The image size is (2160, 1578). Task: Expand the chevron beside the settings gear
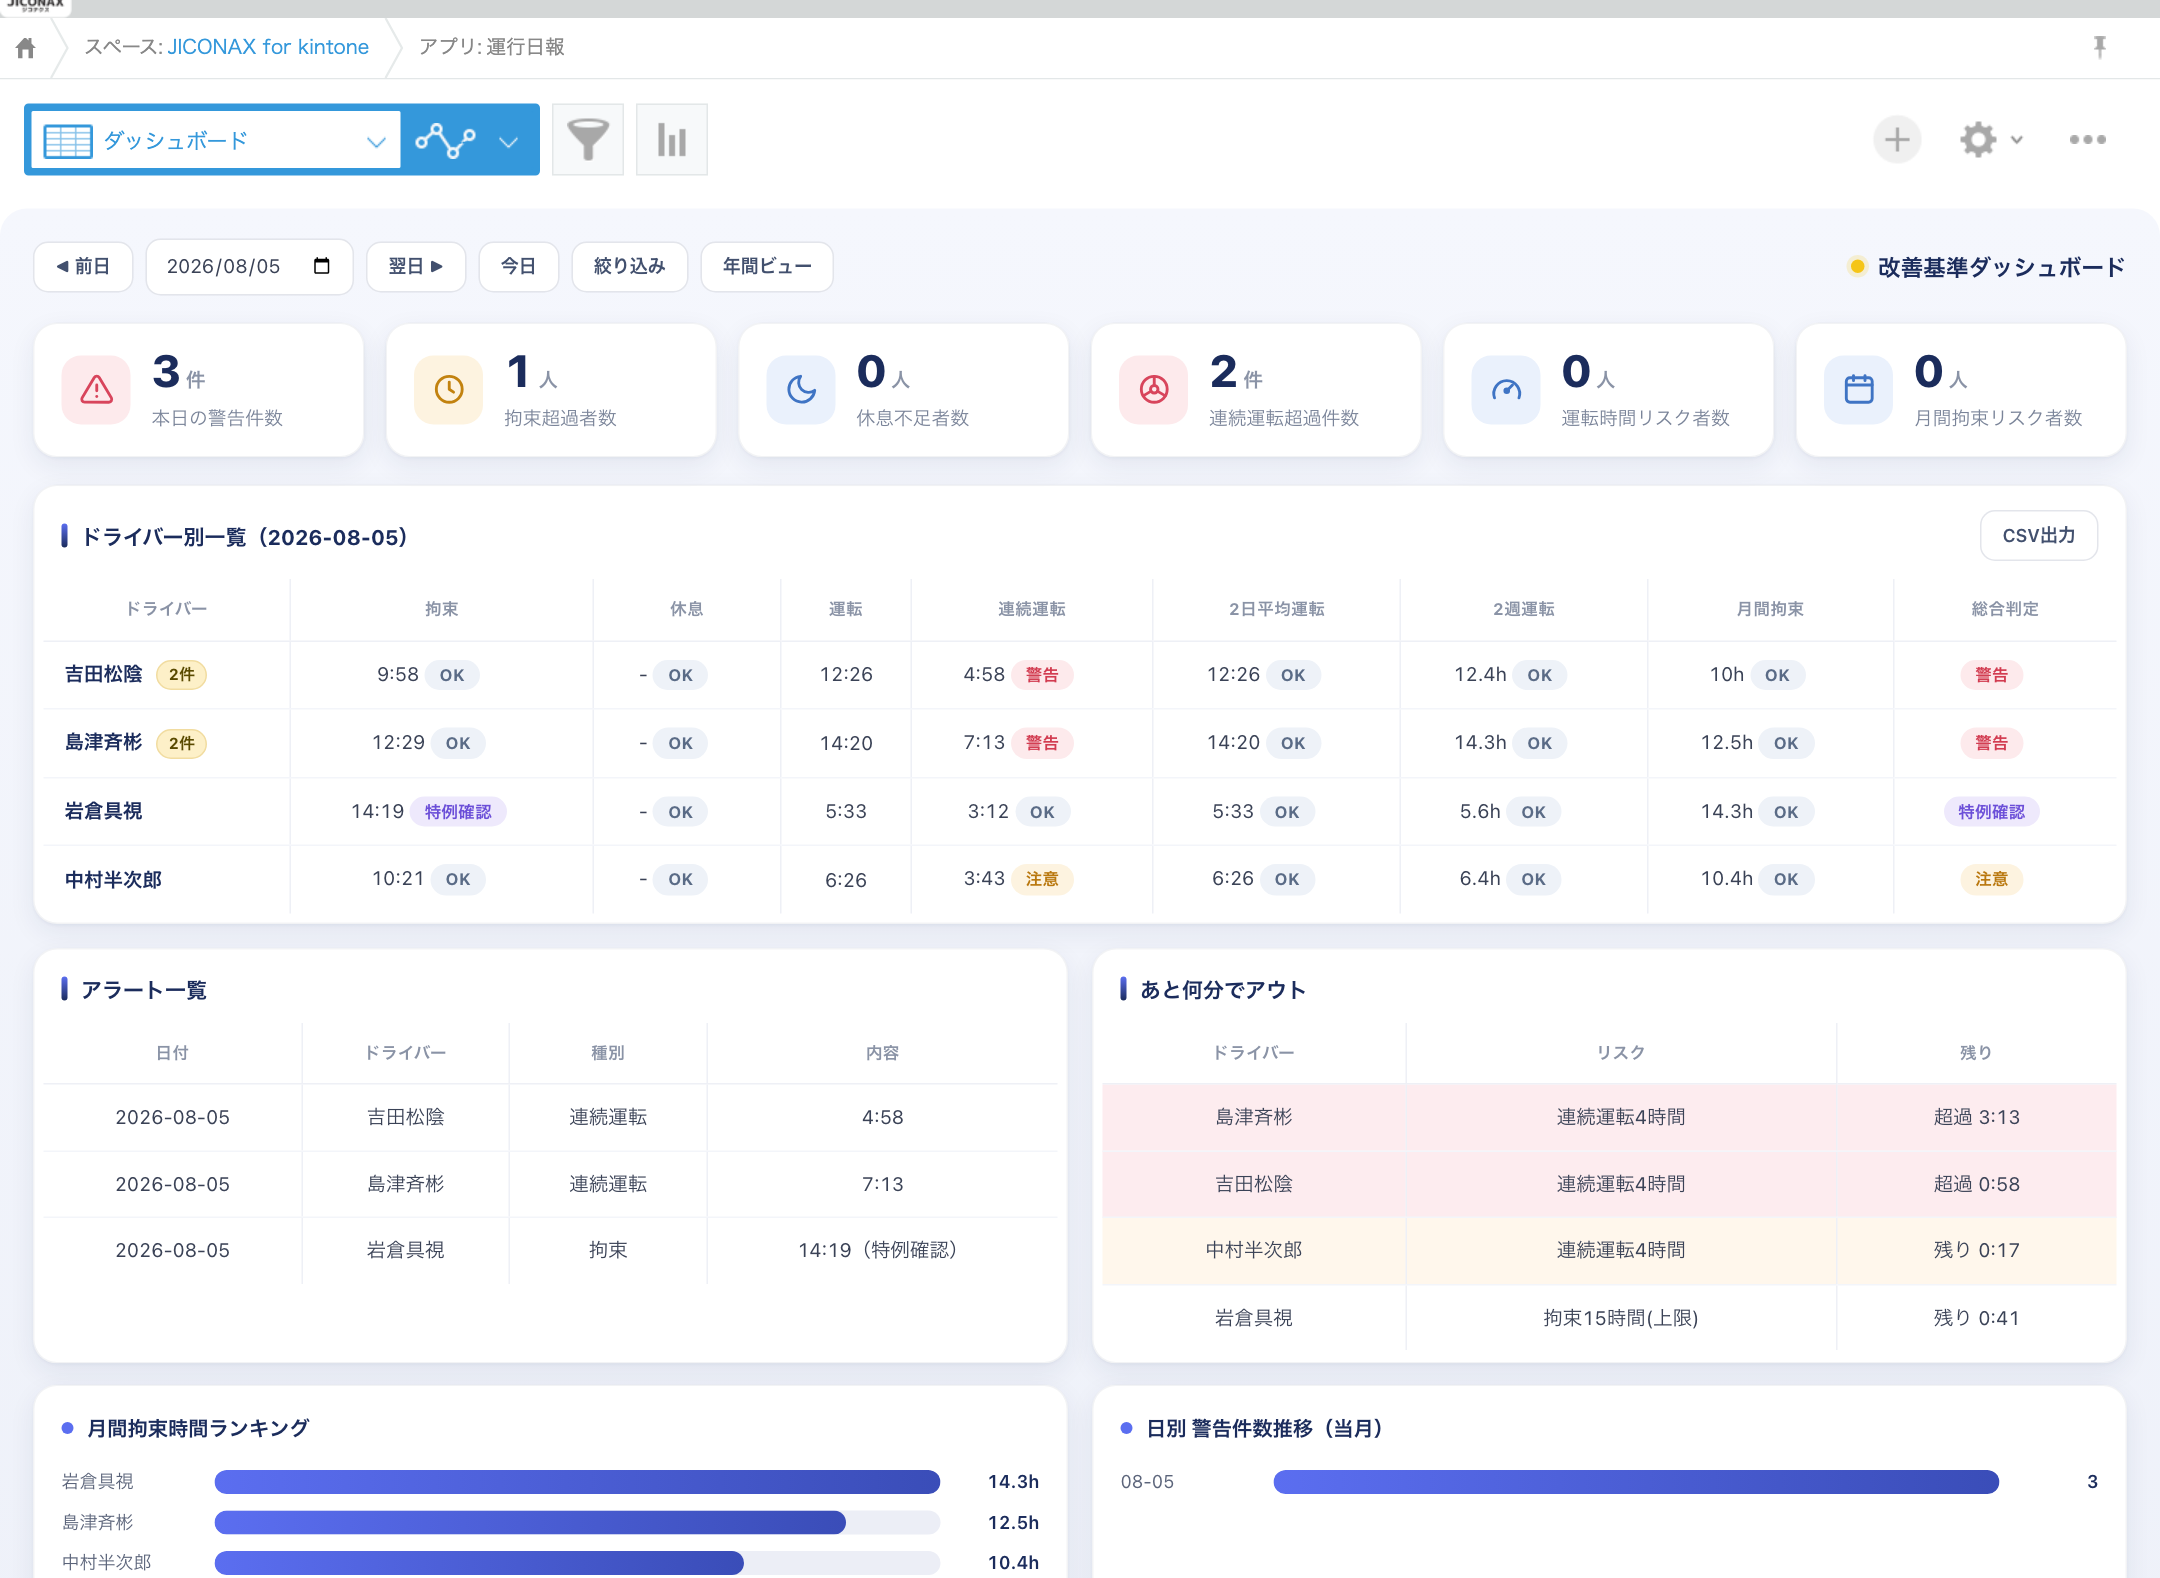2017,140
